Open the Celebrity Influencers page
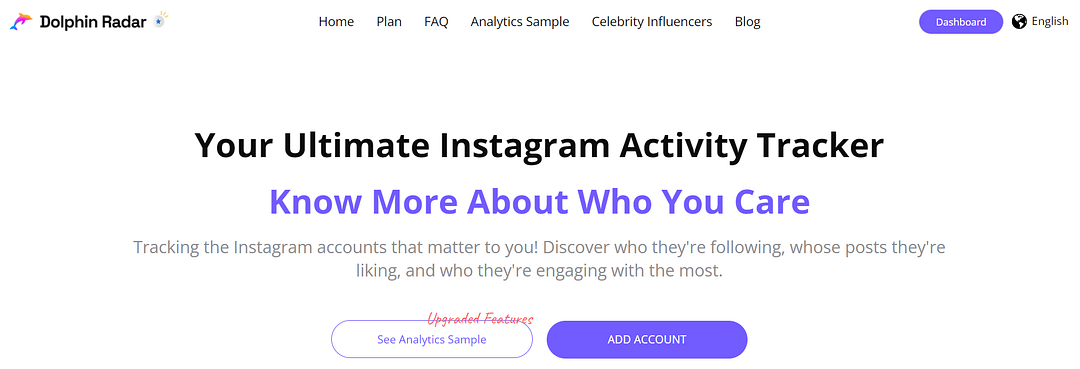This screenshot has width=1080, height=369. (x=652, y=21)
